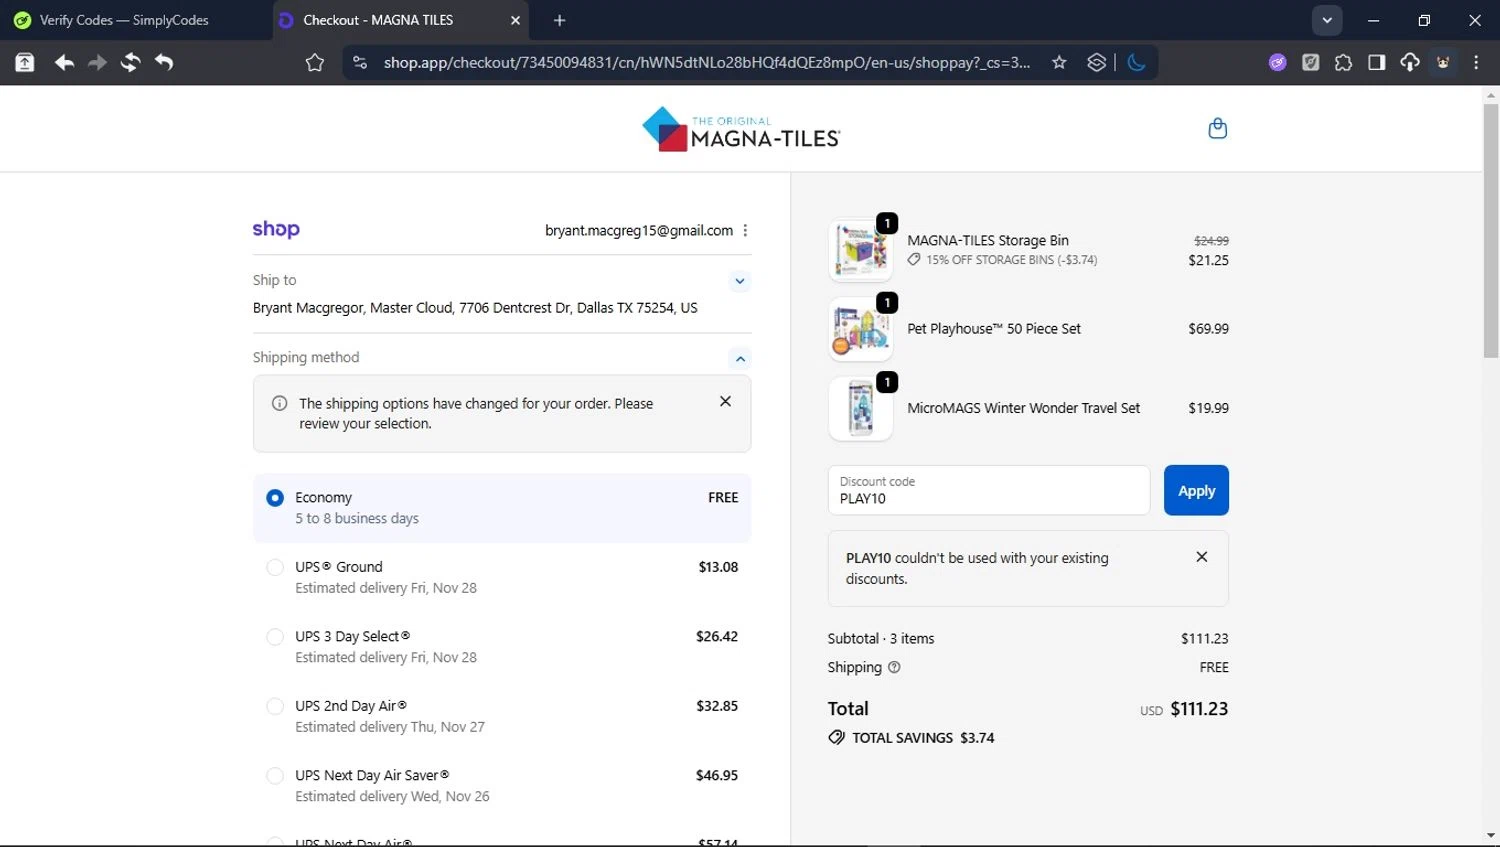Image resolution: width=1500 pixels, height=847 pixels.
Task: Open the profile avatar icon
Action: [x=1443, y=62]
